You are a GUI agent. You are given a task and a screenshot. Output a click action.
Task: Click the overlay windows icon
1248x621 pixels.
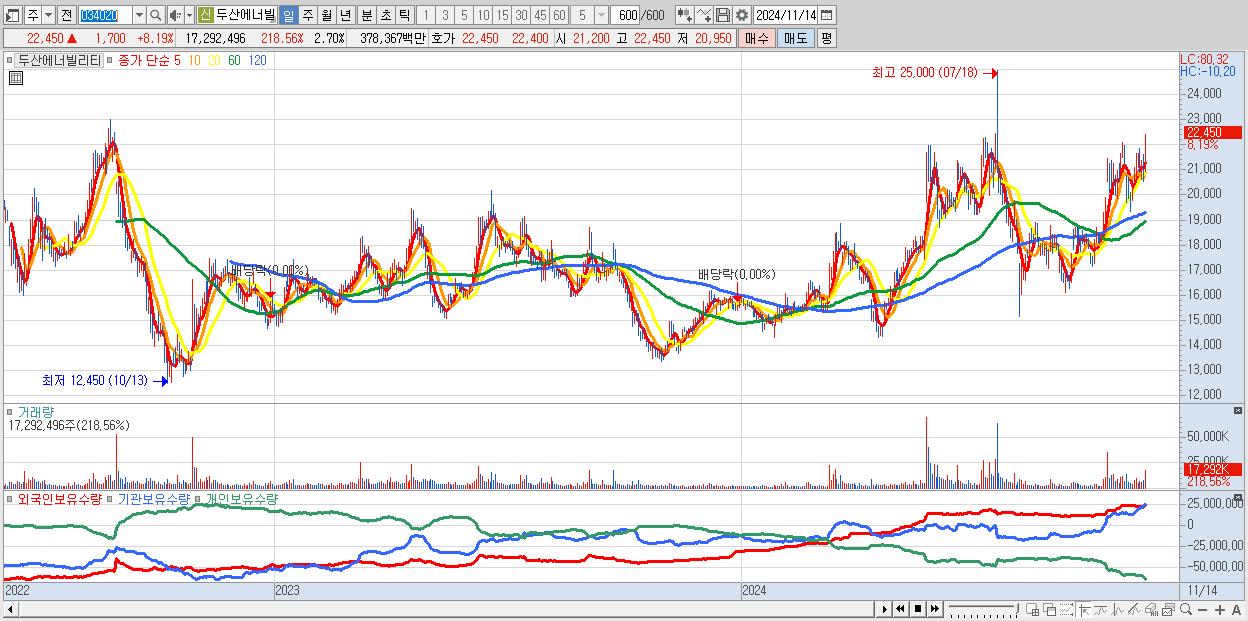click(1050, 609)
